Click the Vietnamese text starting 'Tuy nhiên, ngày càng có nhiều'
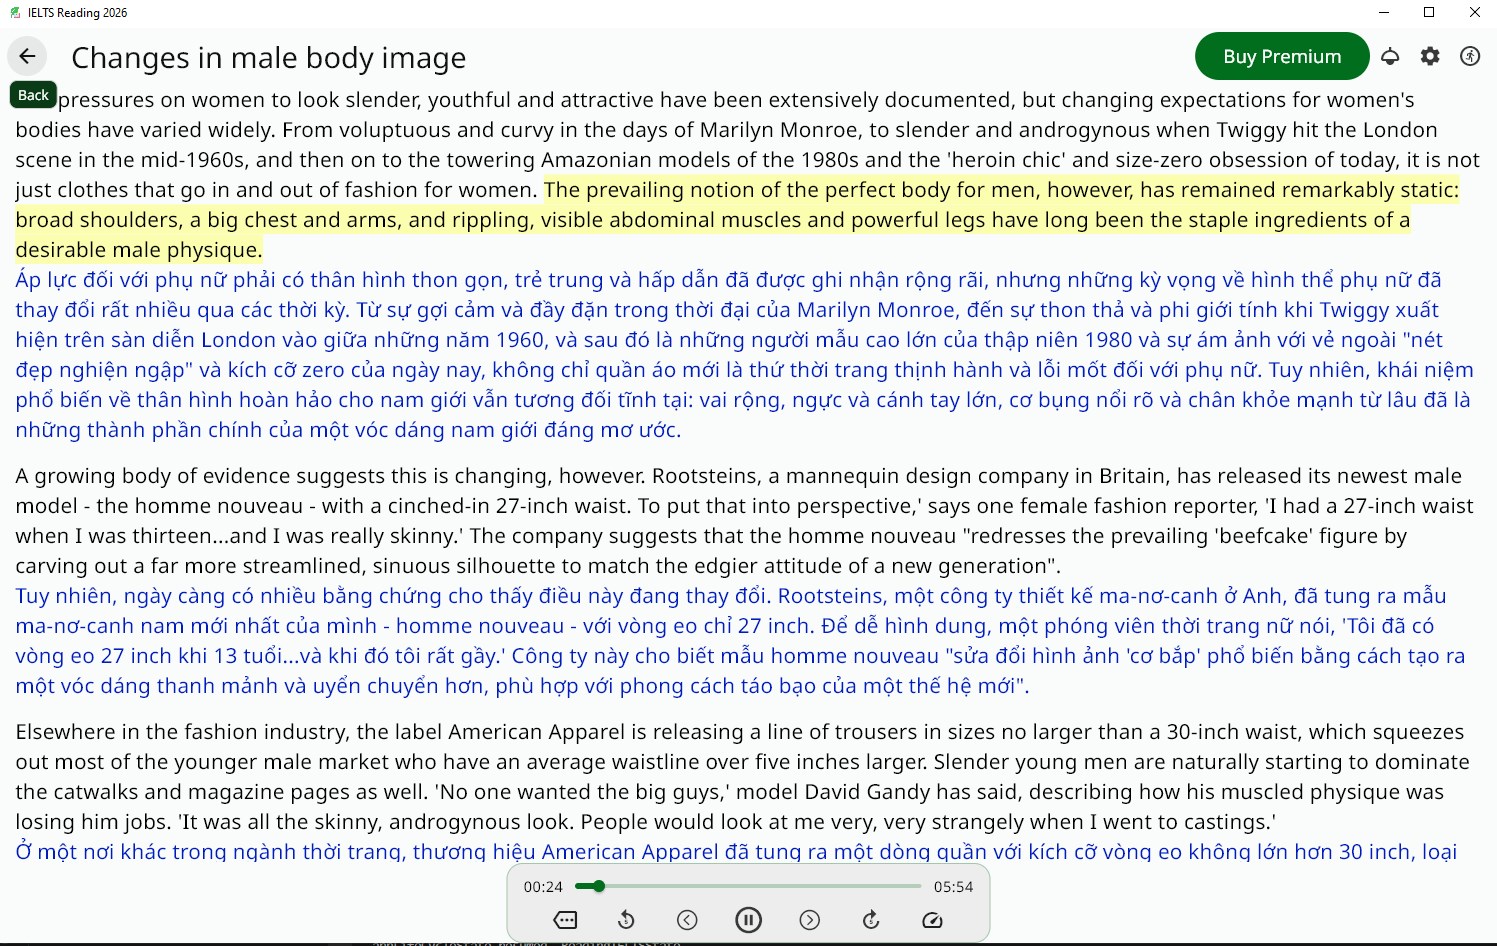Screen dimensions: 1497x946 (x=740, y=641)
